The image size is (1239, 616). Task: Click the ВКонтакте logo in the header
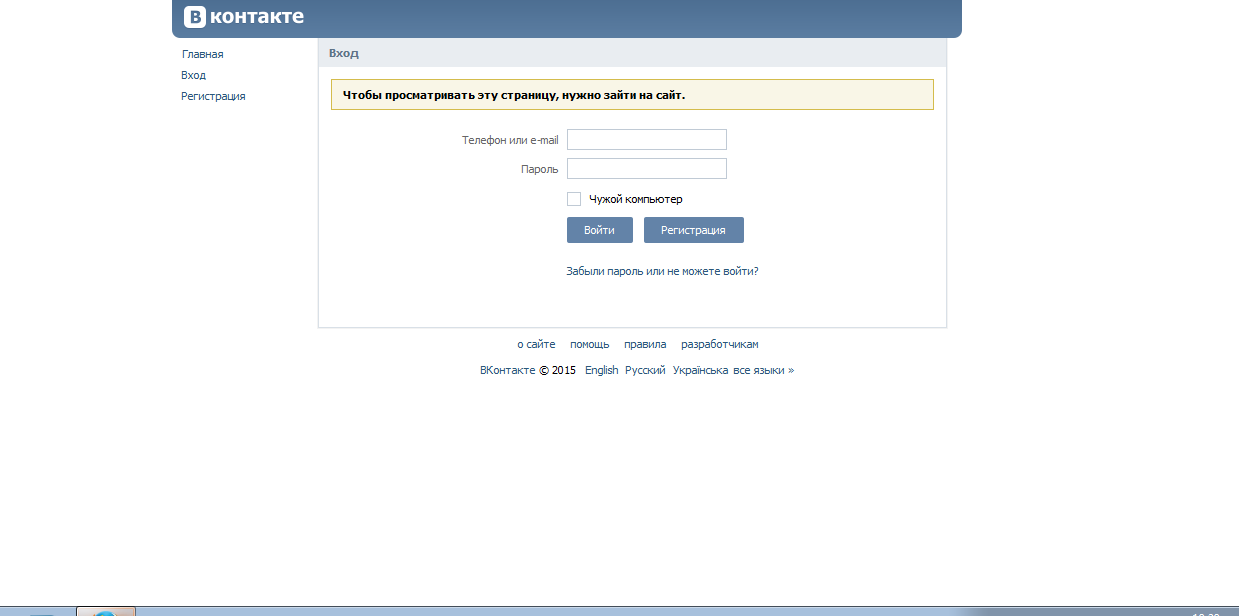point(244,17)
